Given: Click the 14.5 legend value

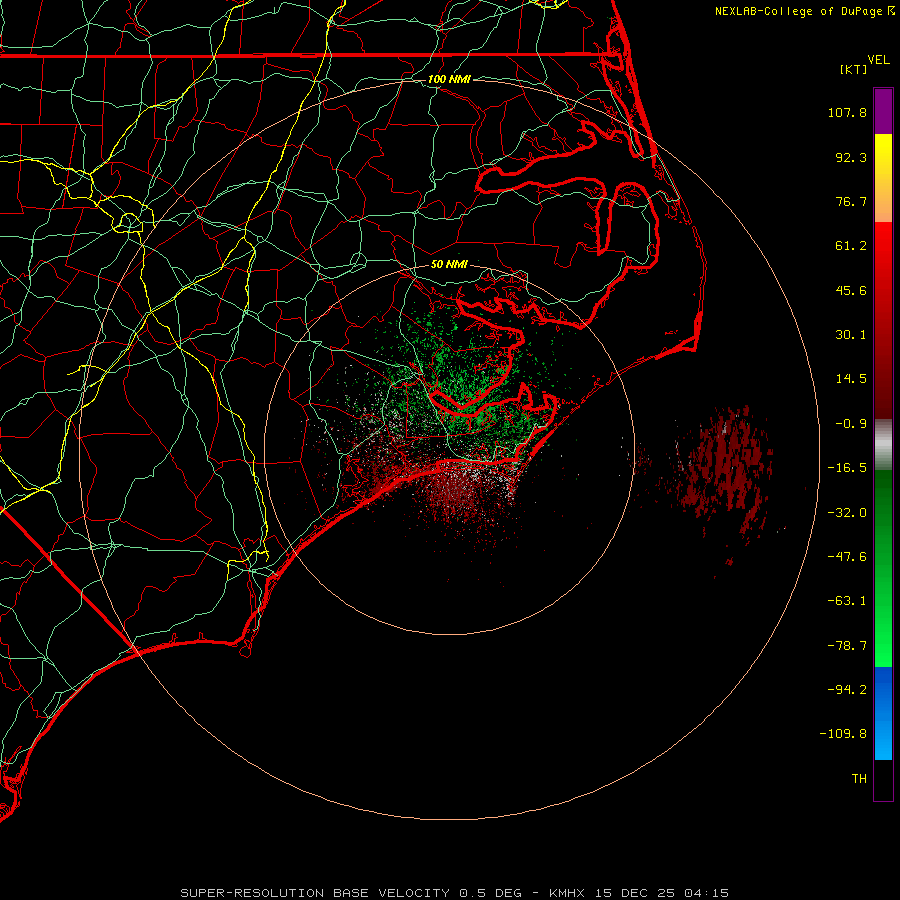Looking at the screenshot, I should click(x=851, y=379).
